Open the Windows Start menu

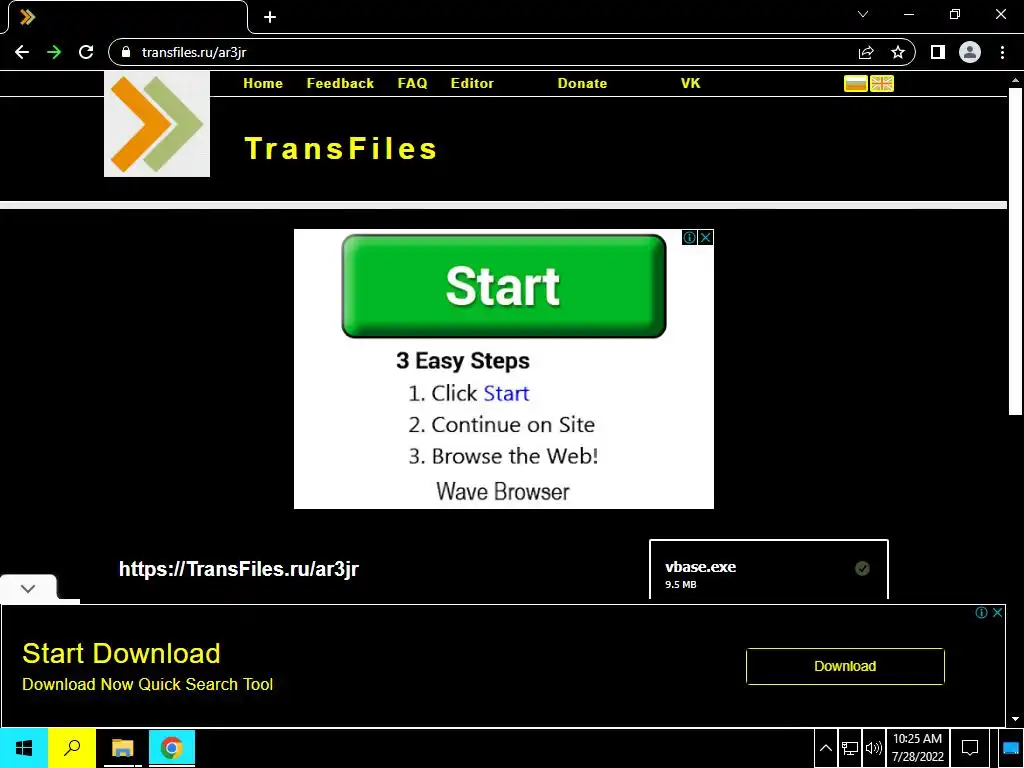pyautogui.click(x=24, y=748)
